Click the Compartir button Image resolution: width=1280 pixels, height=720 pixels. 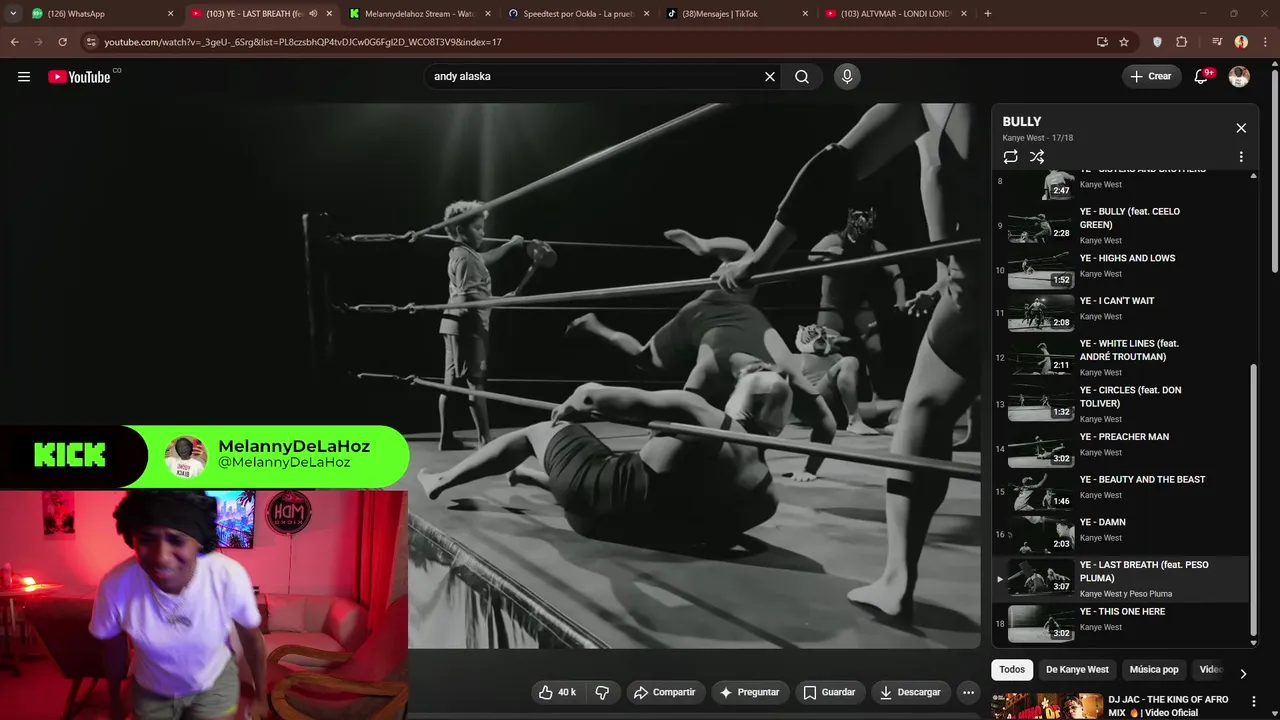(664, 692)
